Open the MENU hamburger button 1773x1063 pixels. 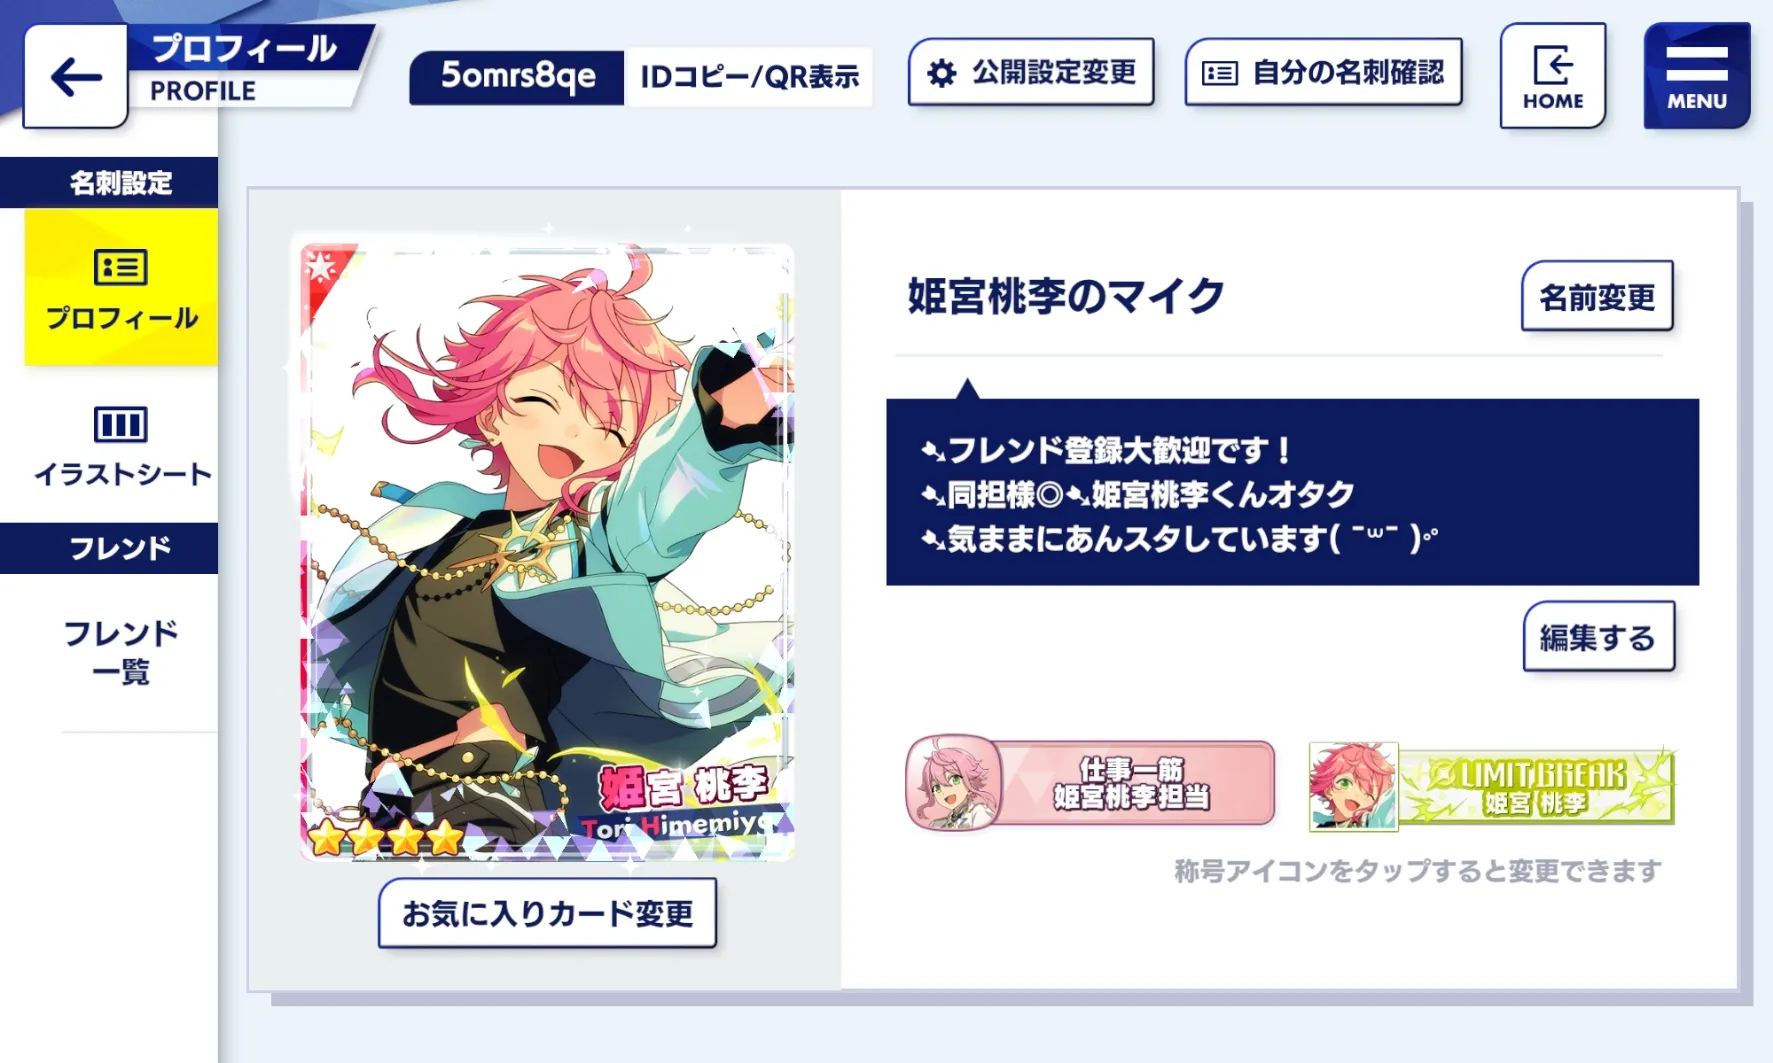[x=1696, y=76]
